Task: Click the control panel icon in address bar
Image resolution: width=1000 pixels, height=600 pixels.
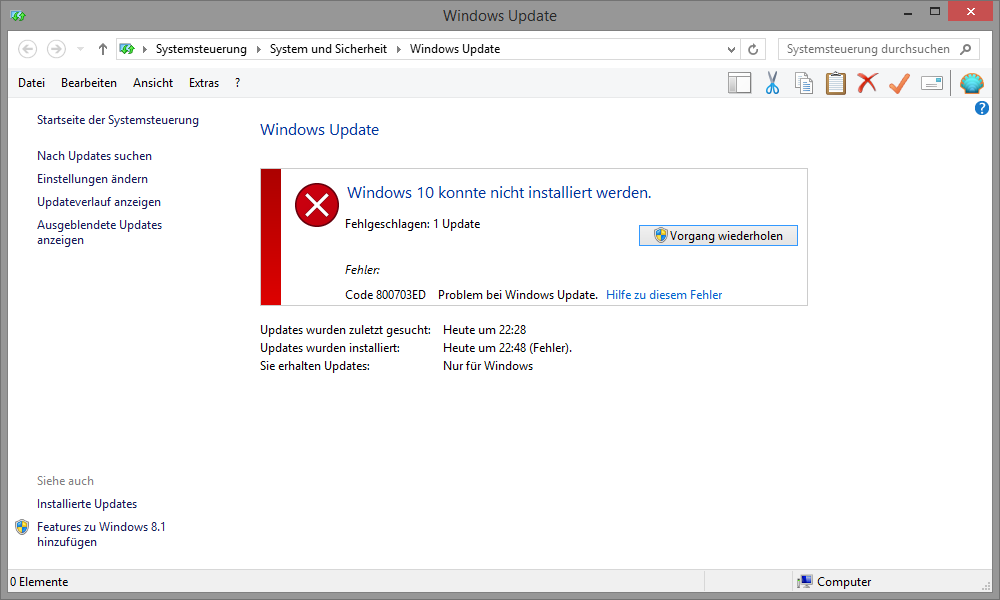Action: [127, 49]
